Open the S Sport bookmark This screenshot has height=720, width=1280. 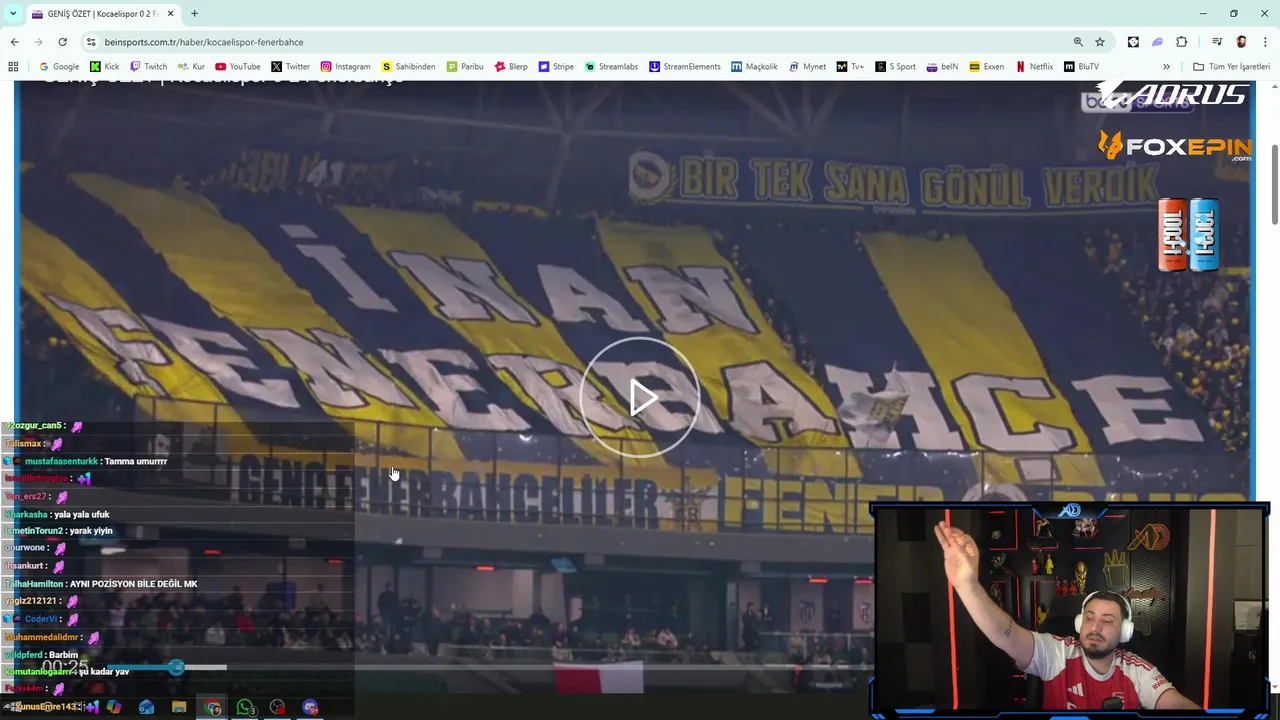pos(895,67)
